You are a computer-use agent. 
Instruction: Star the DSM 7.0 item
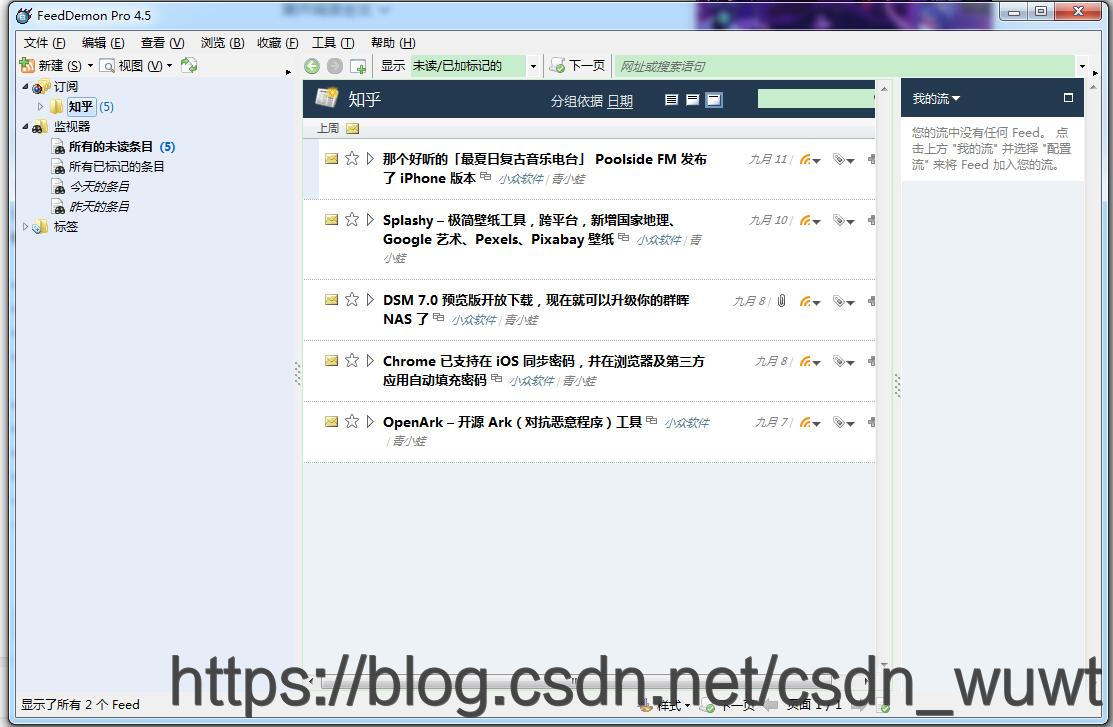point(351,300)
